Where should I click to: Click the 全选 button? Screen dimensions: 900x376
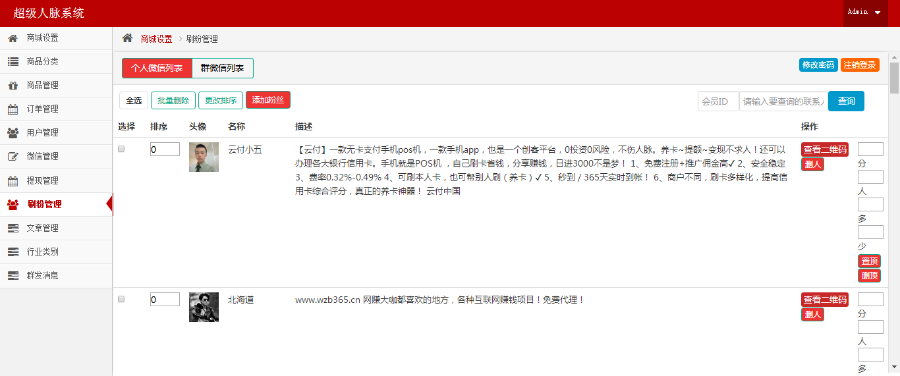134,100
